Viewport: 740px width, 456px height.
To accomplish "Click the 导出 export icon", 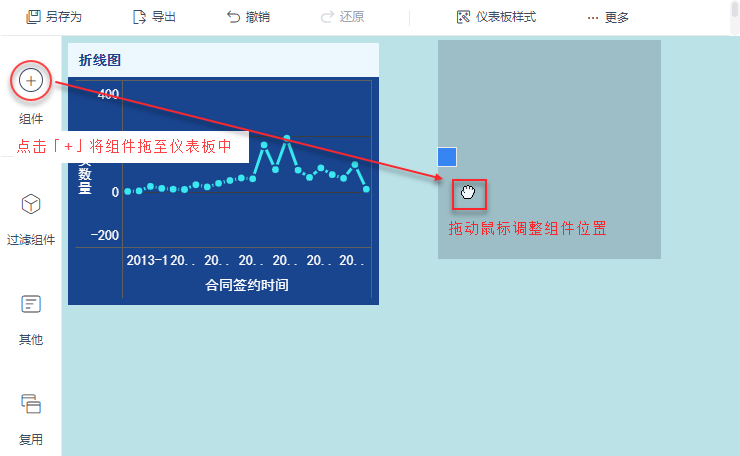I will tap(139, 17).
